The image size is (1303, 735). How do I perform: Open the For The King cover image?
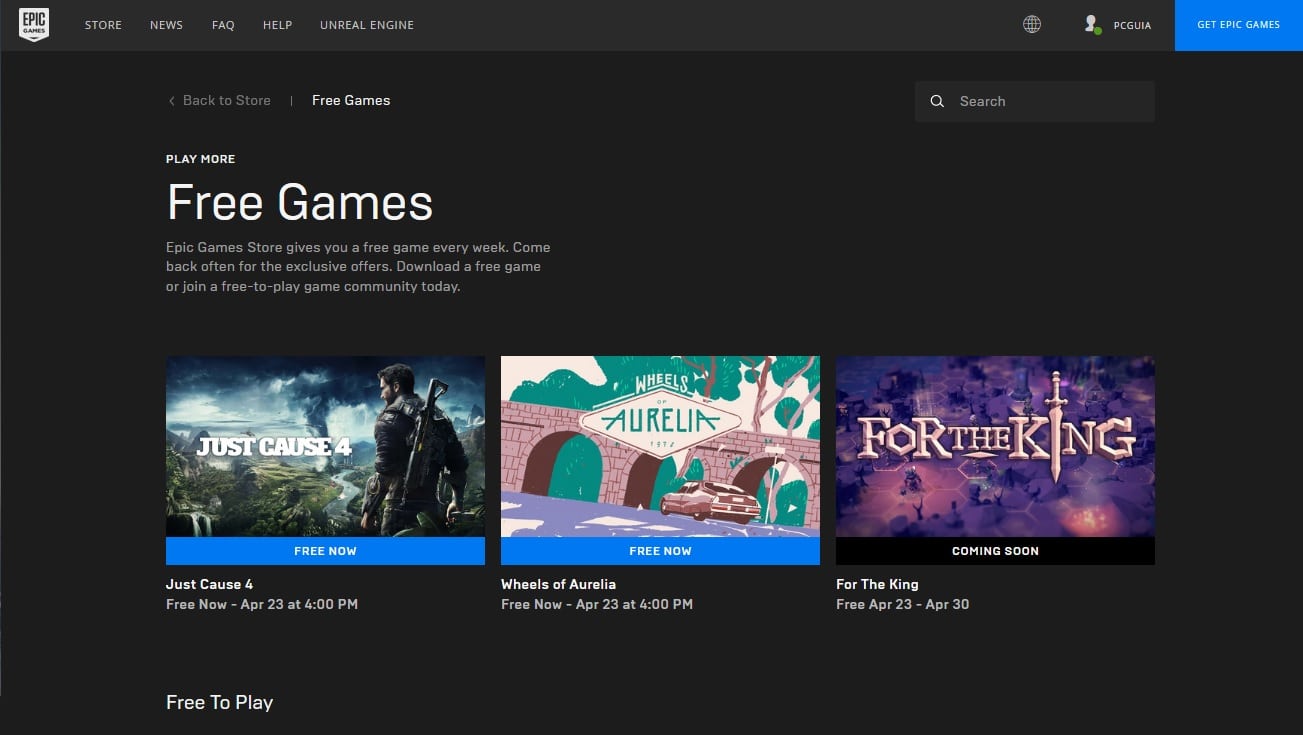click(995, 447)
